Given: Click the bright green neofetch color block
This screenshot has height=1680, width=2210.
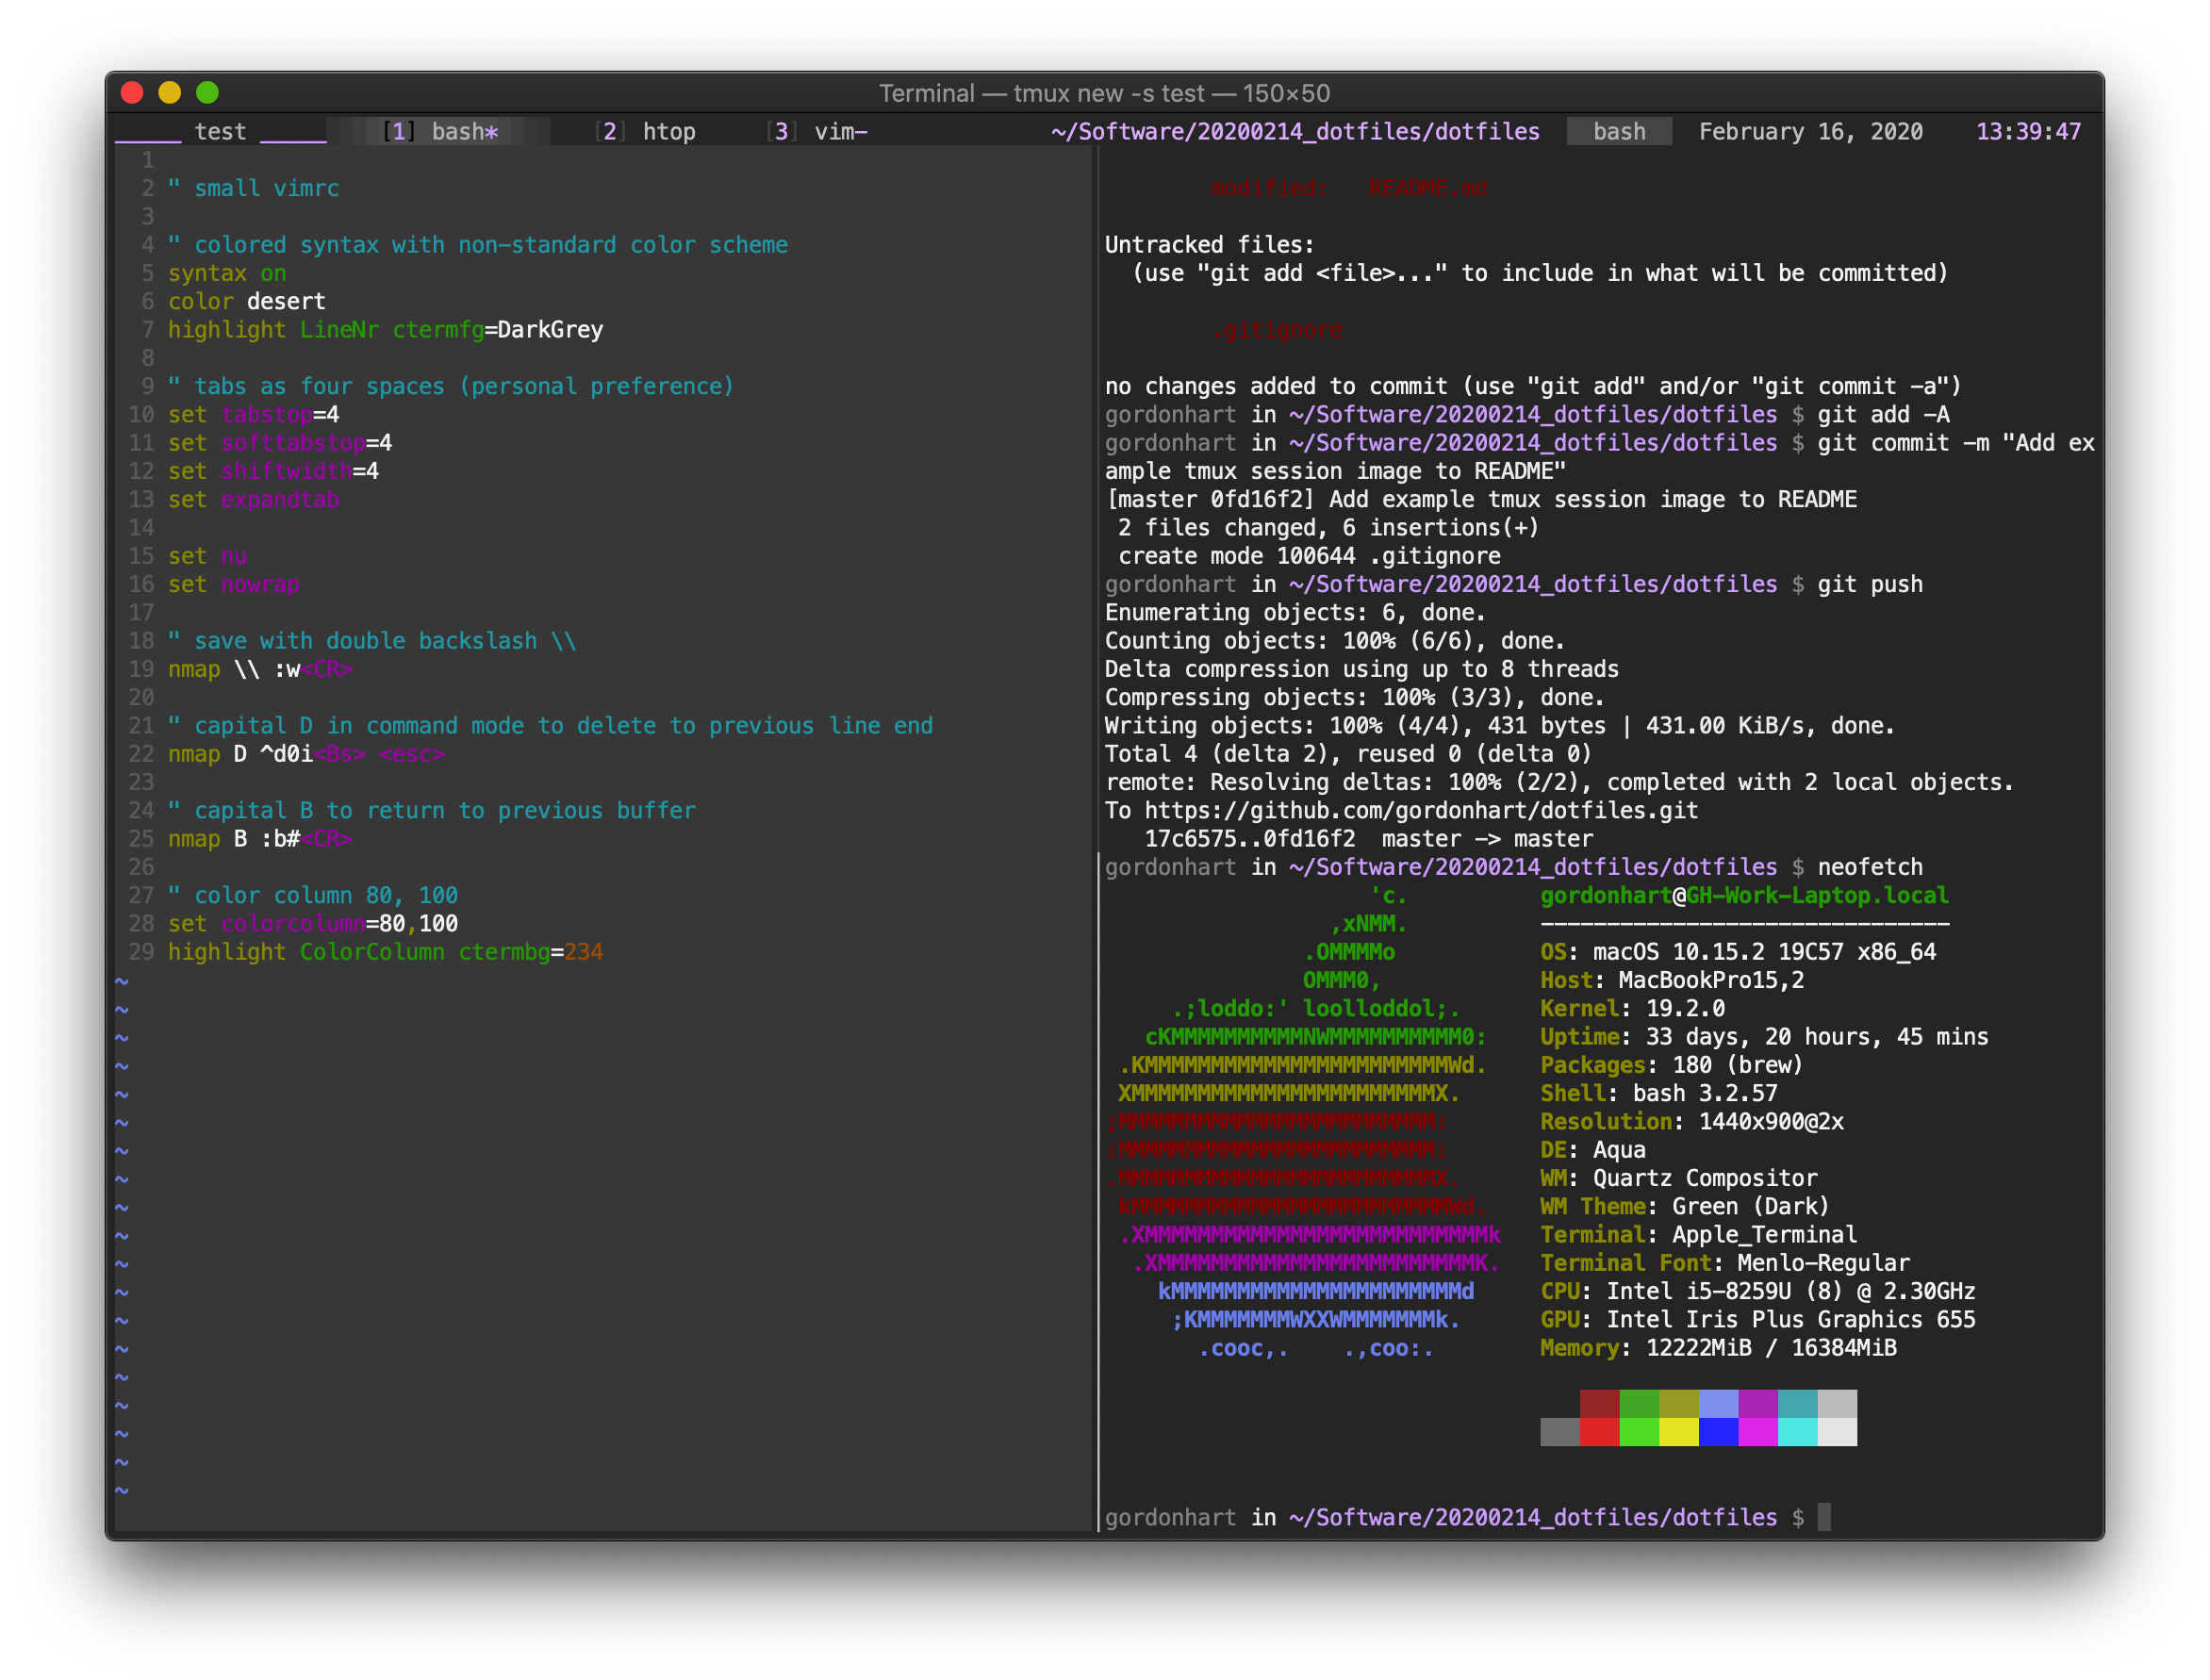Looking at the screenshot, I should pos(1639,1431).
